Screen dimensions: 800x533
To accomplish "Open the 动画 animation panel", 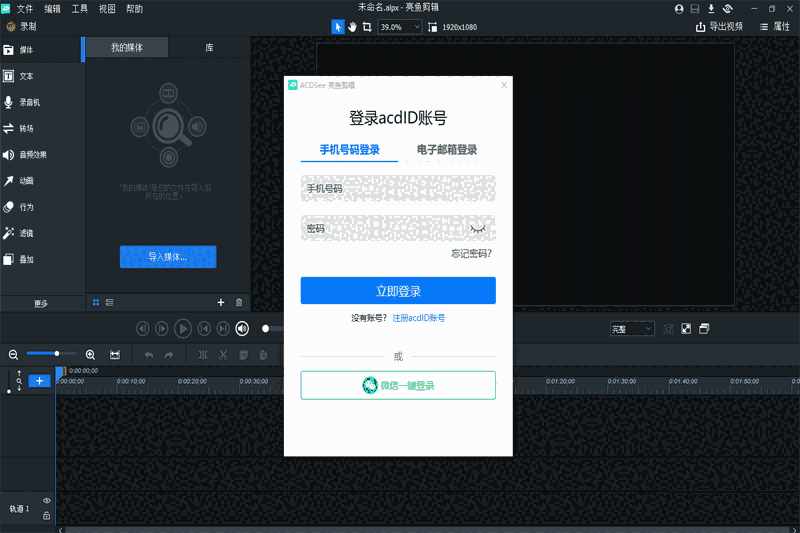I will [42, 181].
